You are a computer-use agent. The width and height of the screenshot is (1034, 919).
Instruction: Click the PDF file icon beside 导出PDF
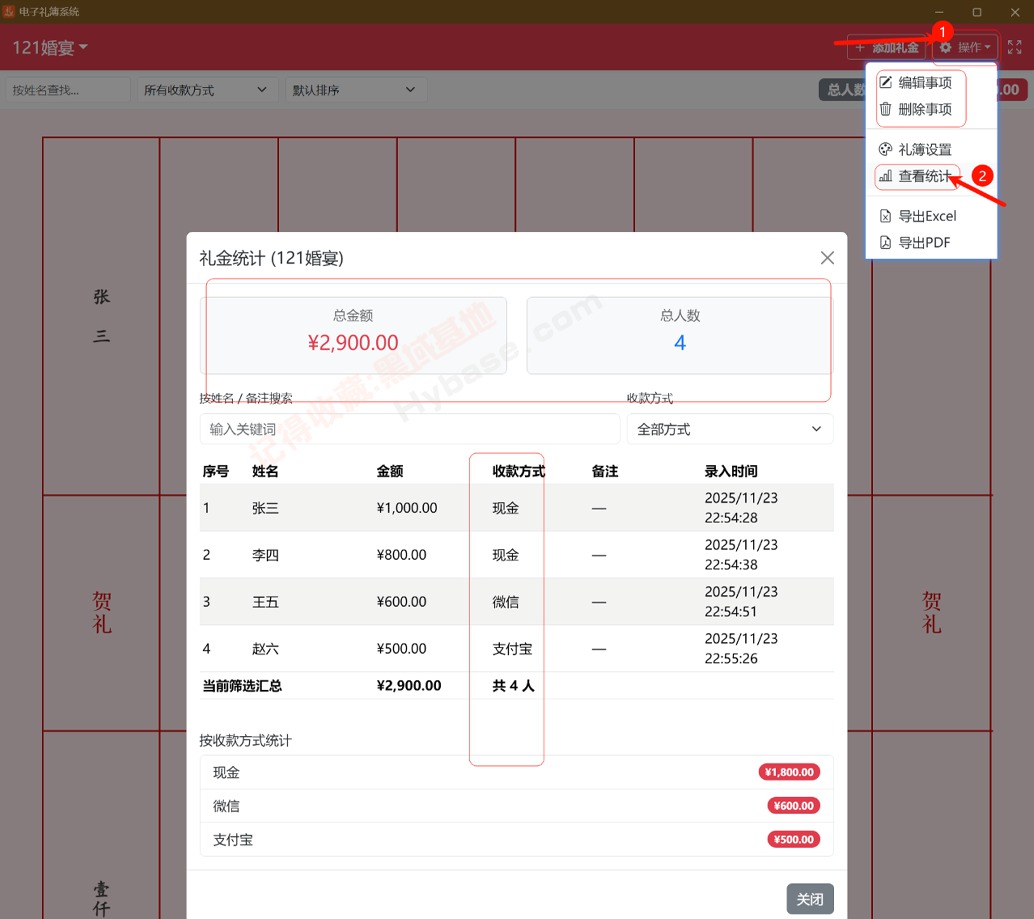coord(886,242)
